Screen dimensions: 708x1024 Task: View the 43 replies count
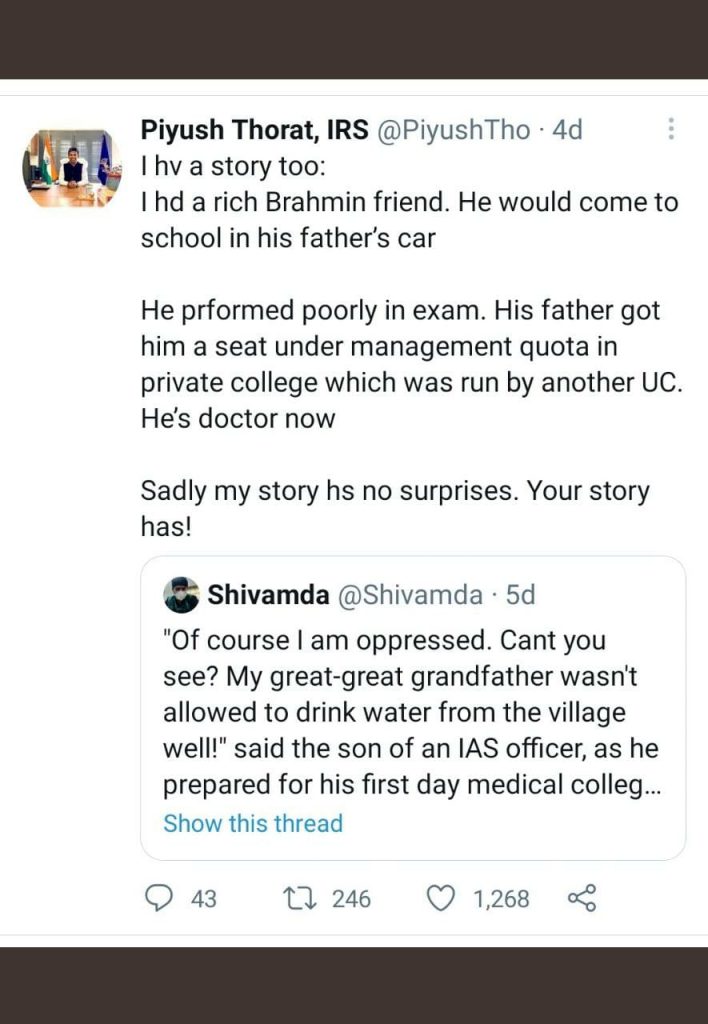(x=203, y=899)
